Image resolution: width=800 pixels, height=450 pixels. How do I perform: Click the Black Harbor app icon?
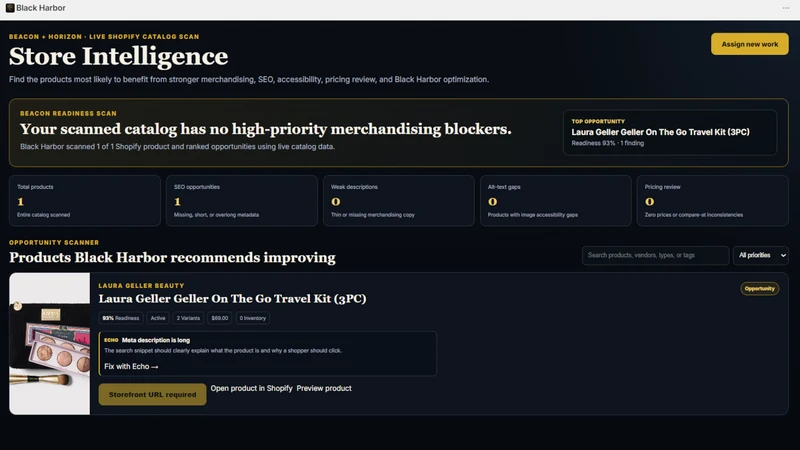point(10,8)
